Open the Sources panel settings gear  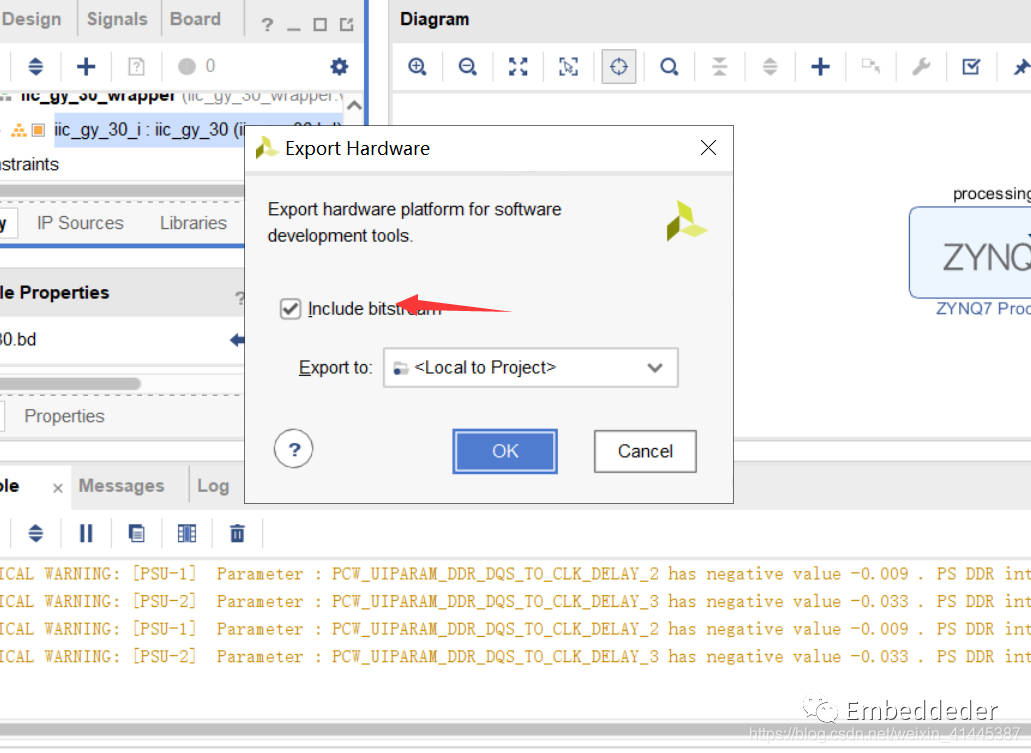coord(339,67)
